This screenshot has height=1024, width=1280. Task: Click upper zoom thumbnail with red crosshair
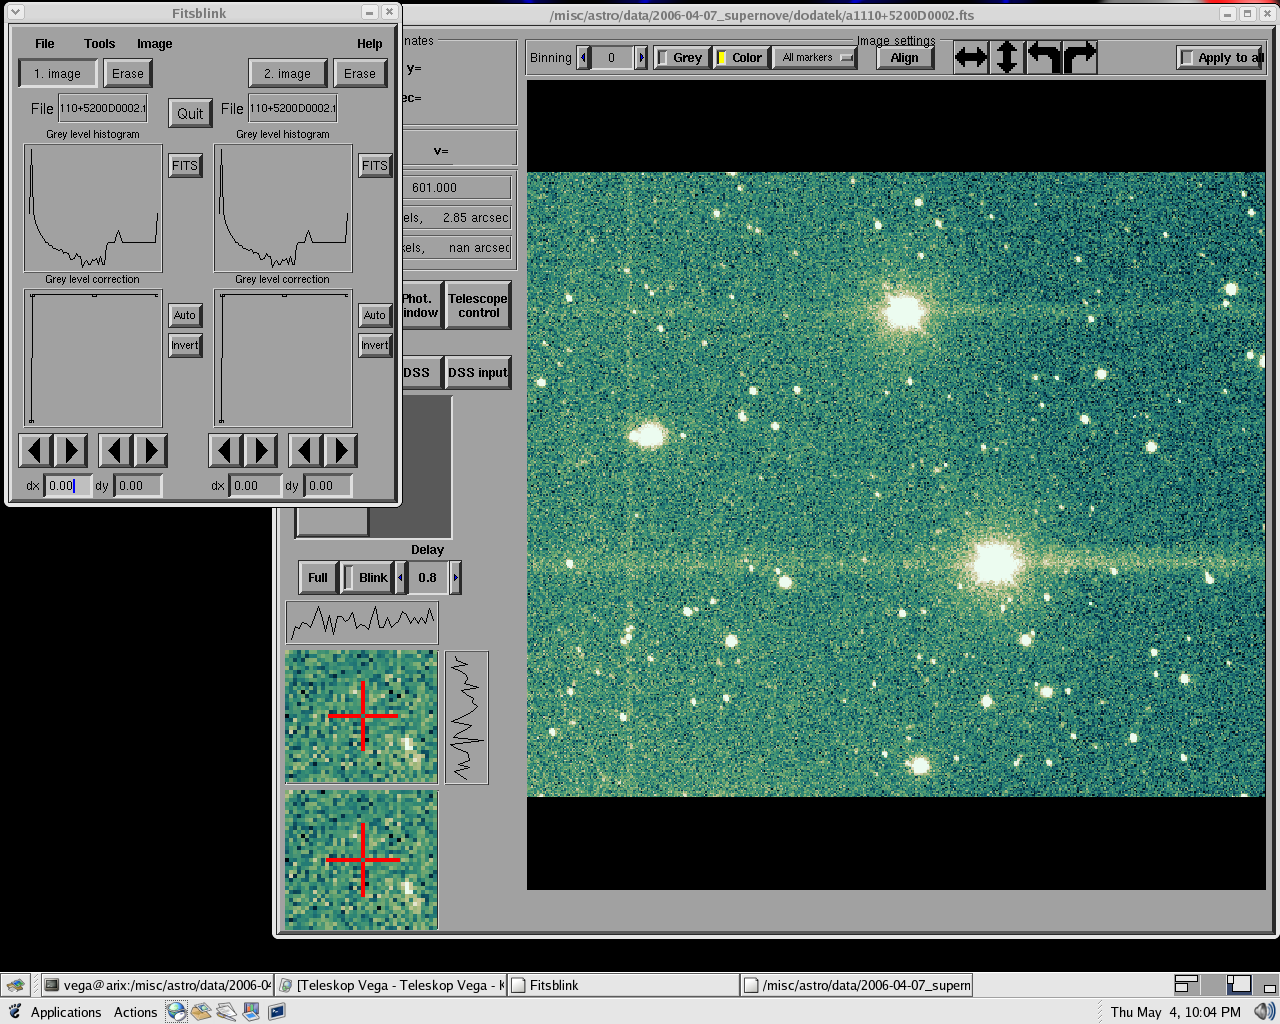click(x=362, y=716)
